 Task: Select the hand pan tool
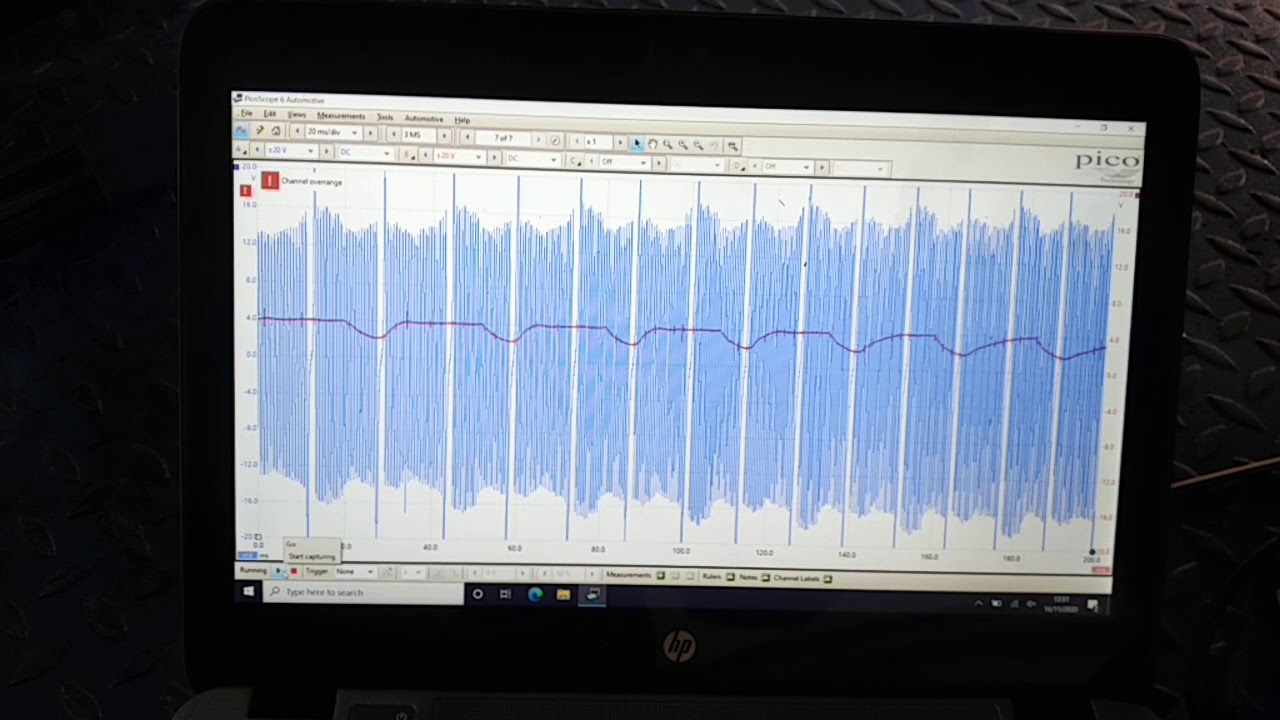point(652,143)
